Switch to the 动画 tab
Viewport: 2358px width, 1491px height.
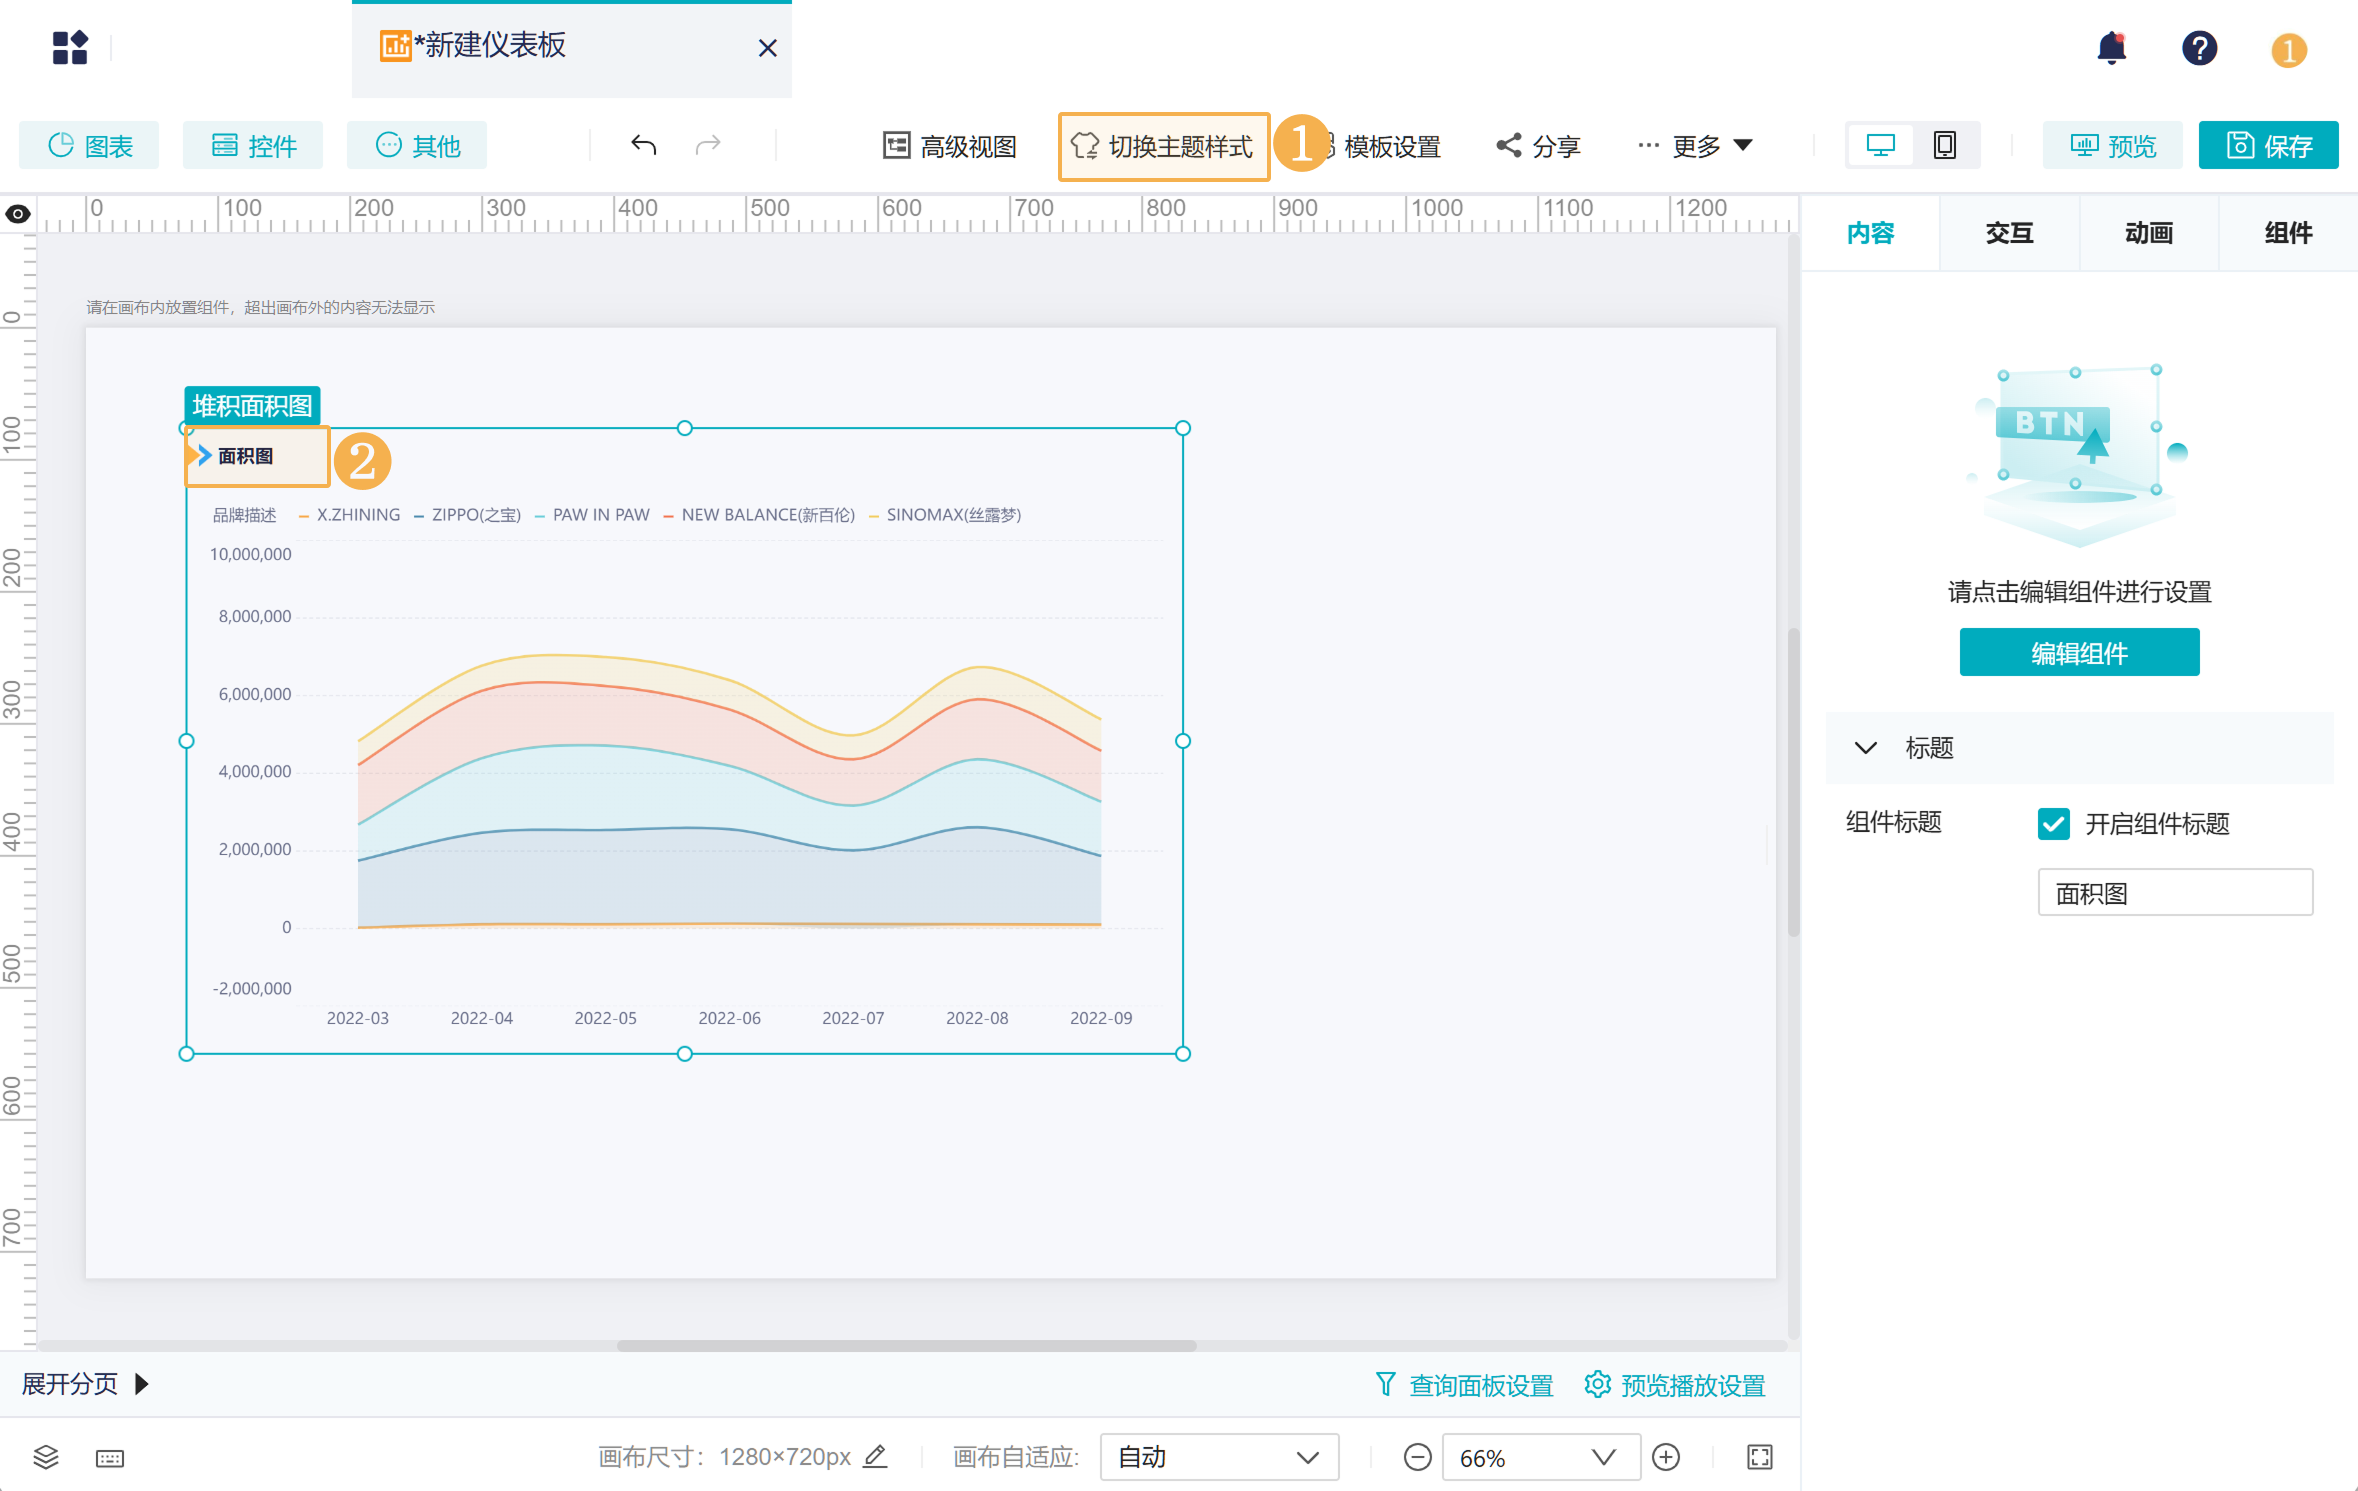click(2149, 233)
